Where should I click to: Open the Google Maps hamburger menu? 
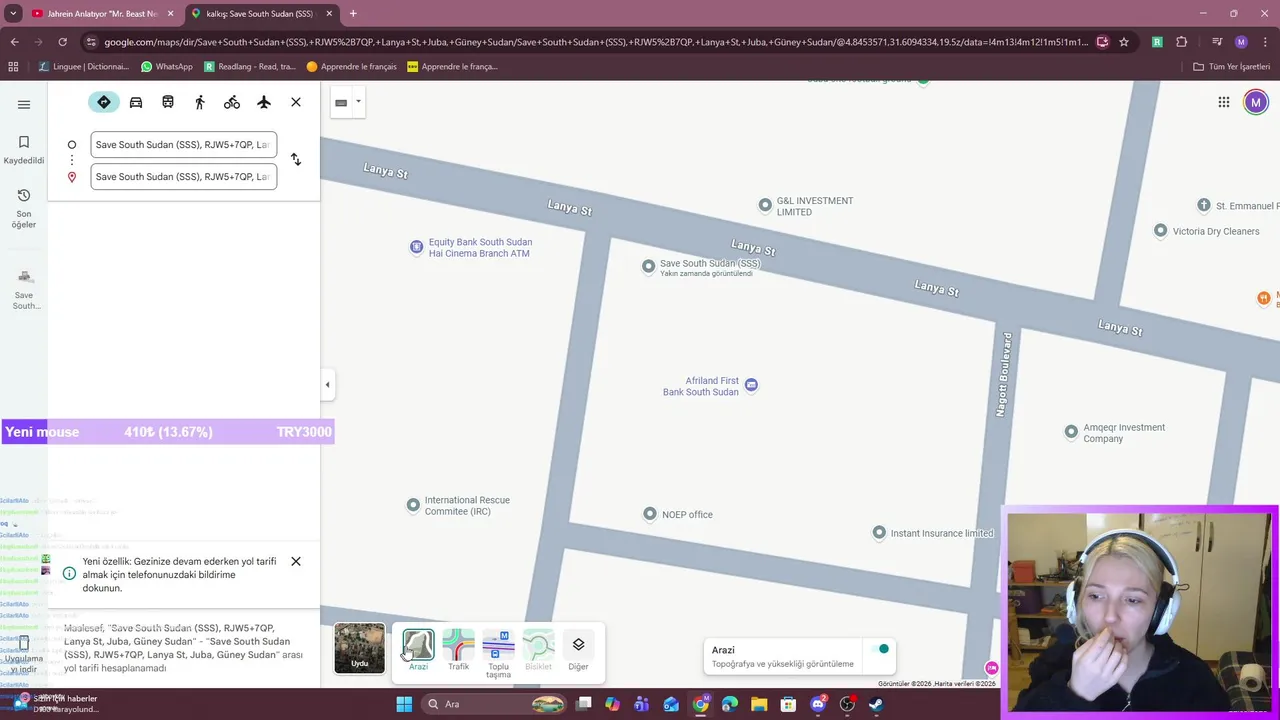pyautogui.click(x=24, y=104)
